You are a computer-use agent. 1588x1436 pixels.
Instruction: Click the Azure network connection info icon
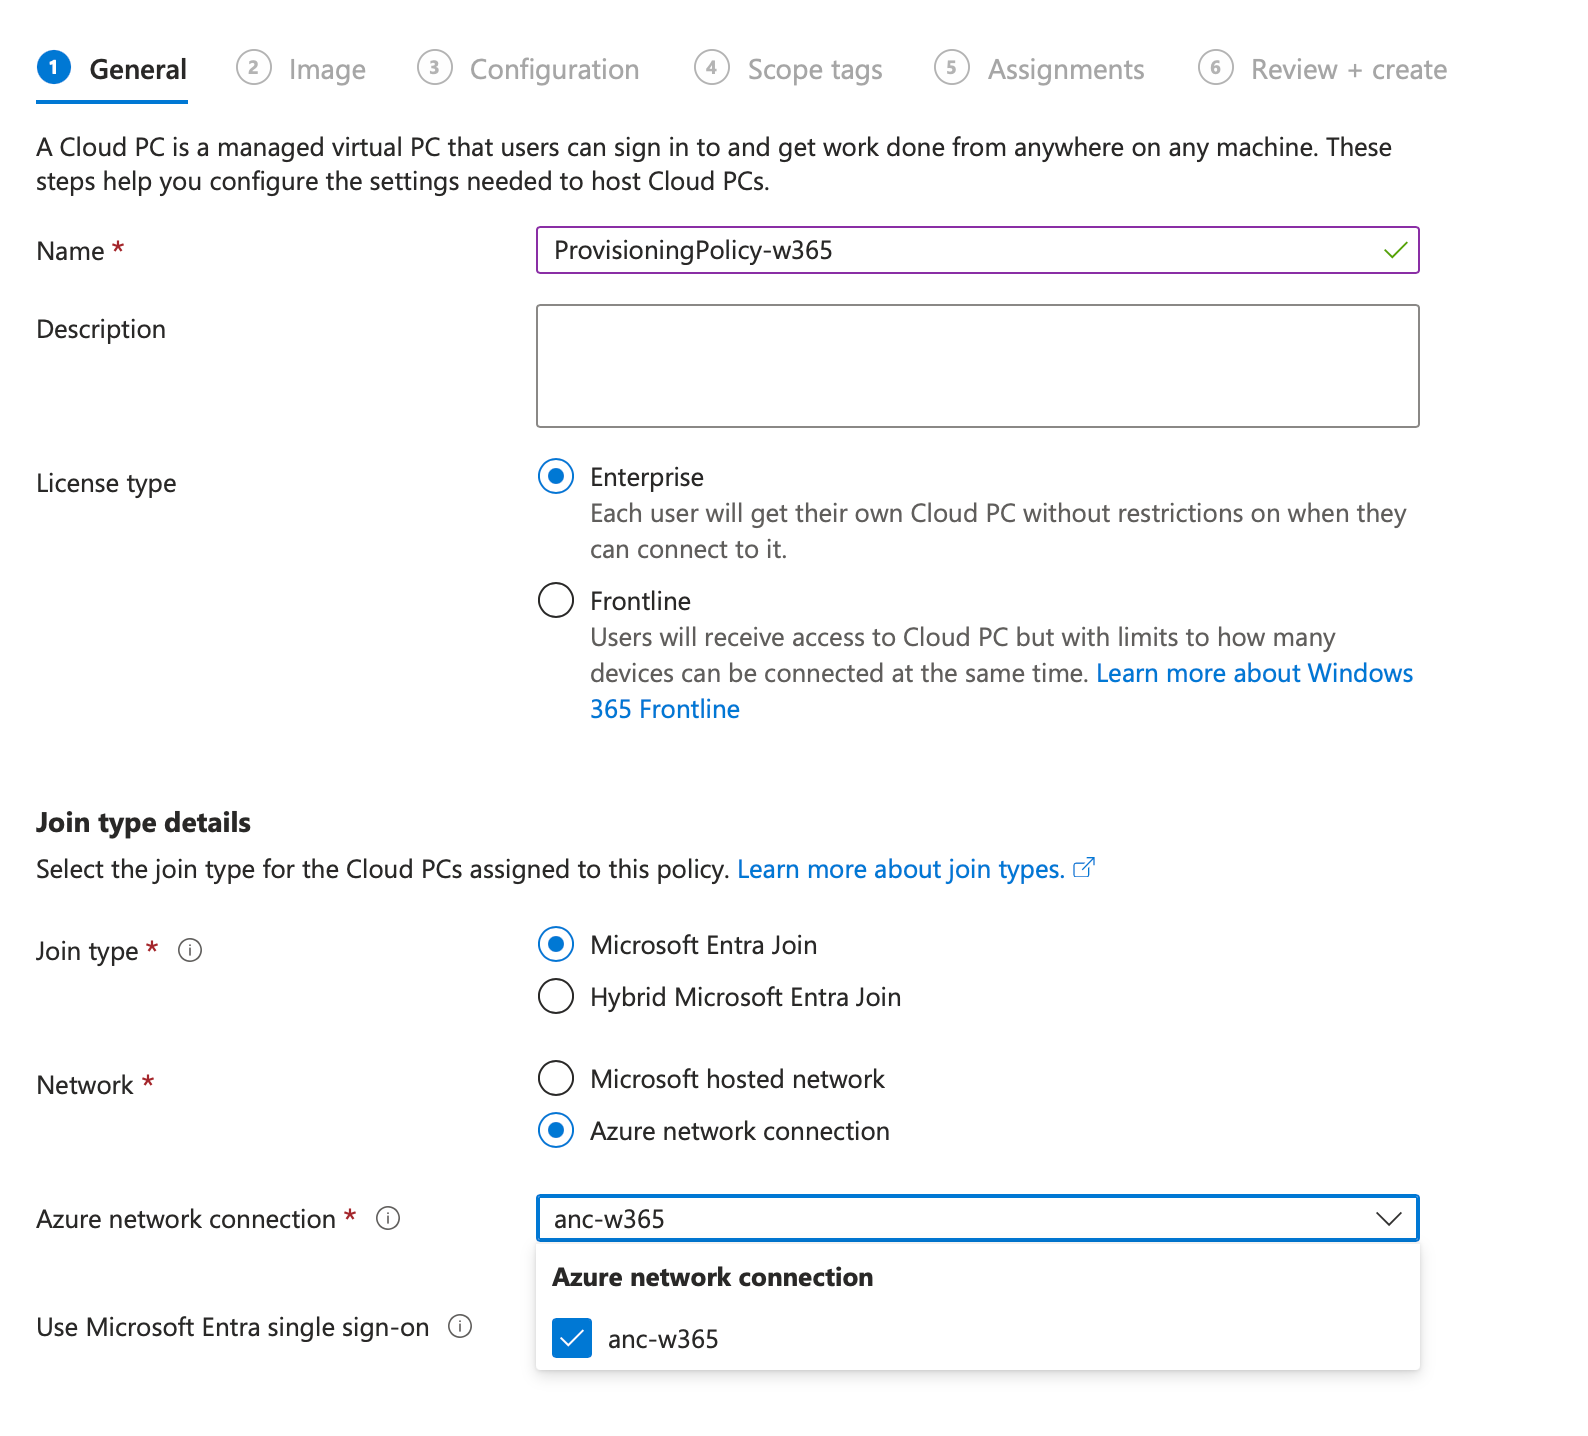coord(388,1218)
